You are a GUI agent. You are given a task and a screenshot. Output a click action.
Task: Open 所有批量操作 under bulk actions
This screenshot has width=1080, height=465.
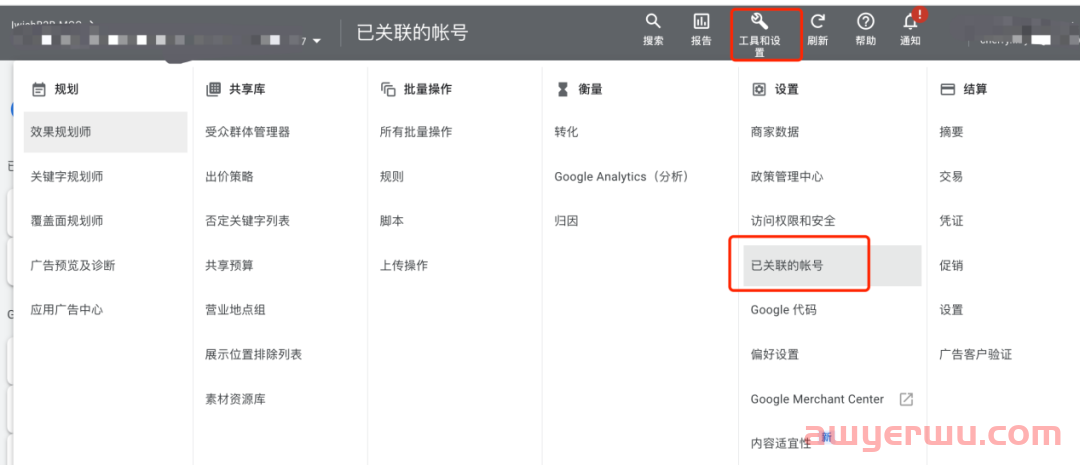click(416, 132)
